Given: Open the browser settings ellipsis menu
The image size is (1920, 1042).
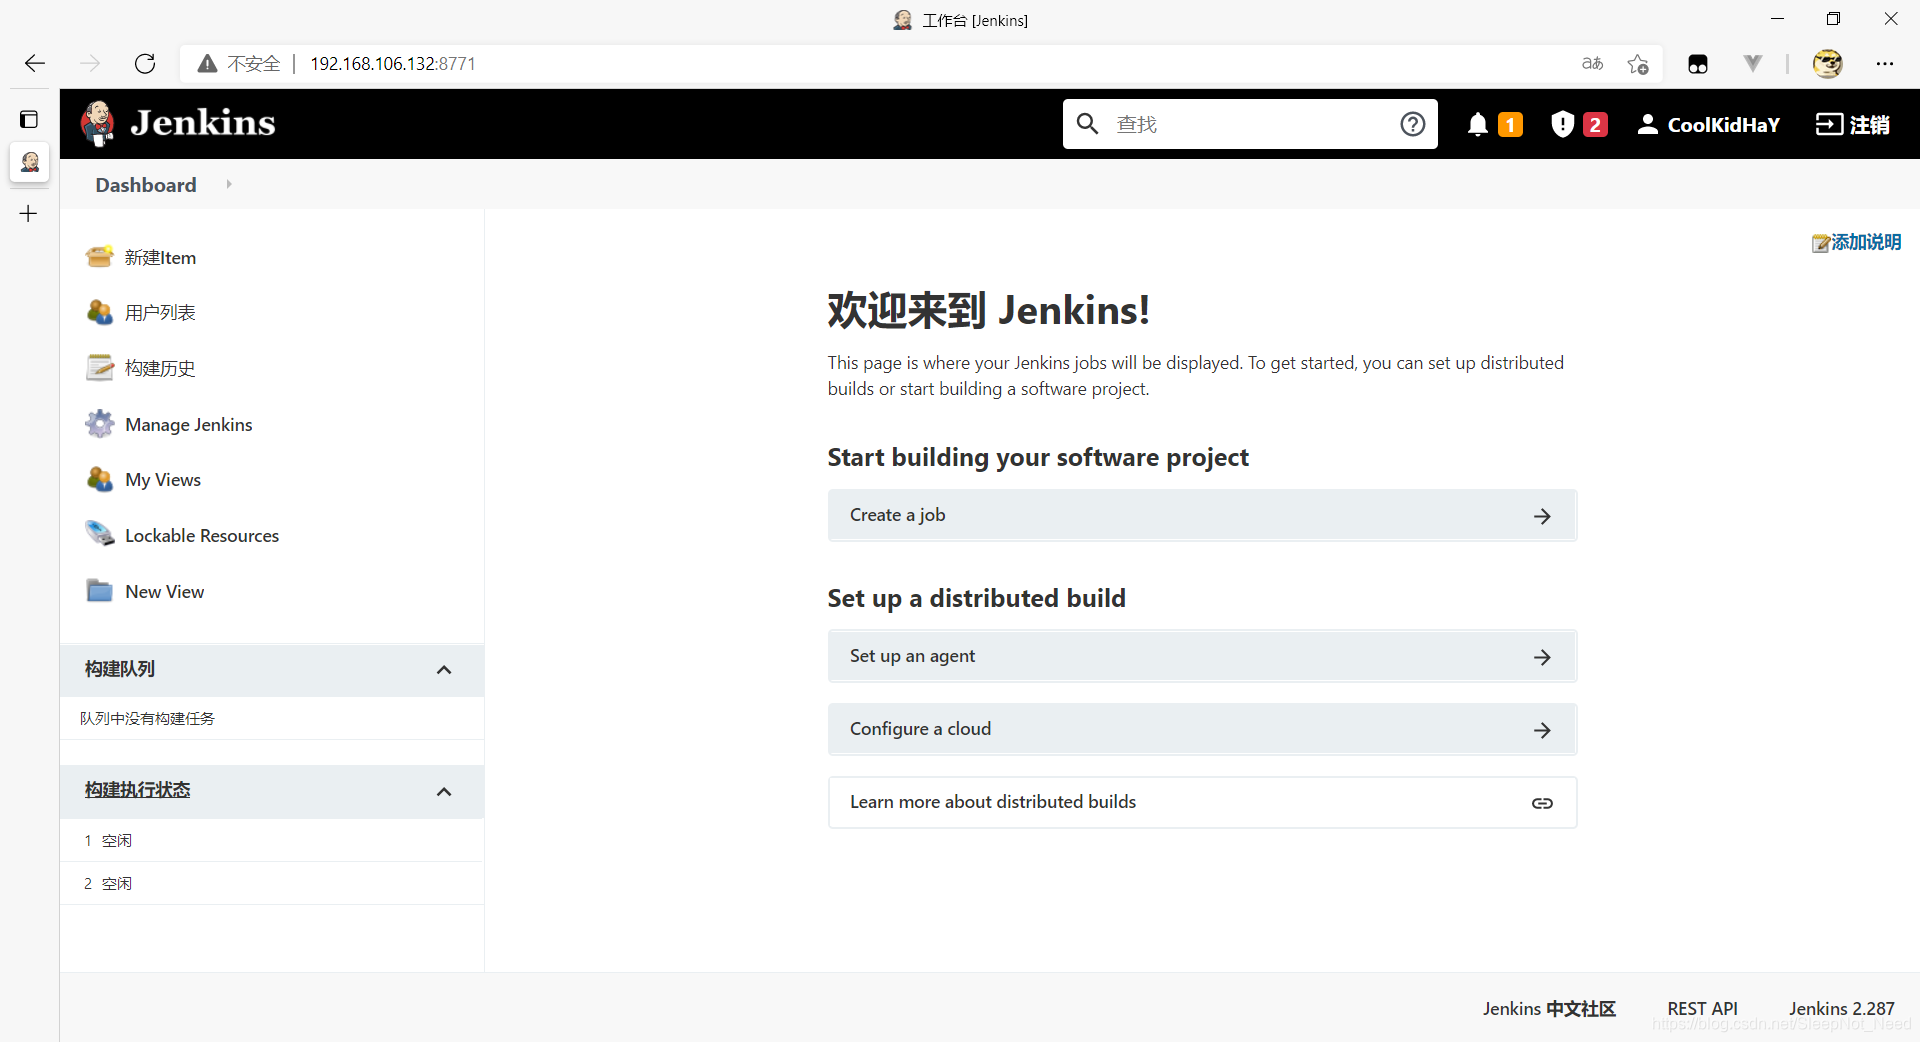Looking at the screenshot, I should pos(1885,64).
